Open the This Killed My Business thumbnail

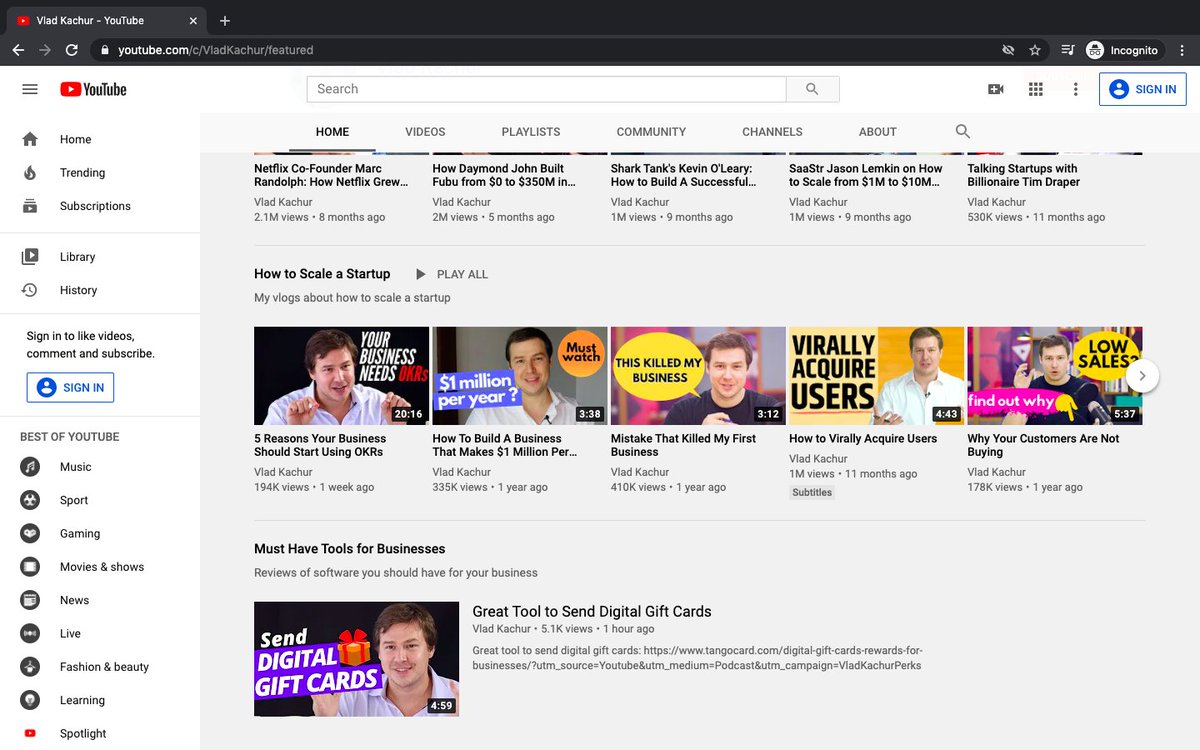pos(698,376)
